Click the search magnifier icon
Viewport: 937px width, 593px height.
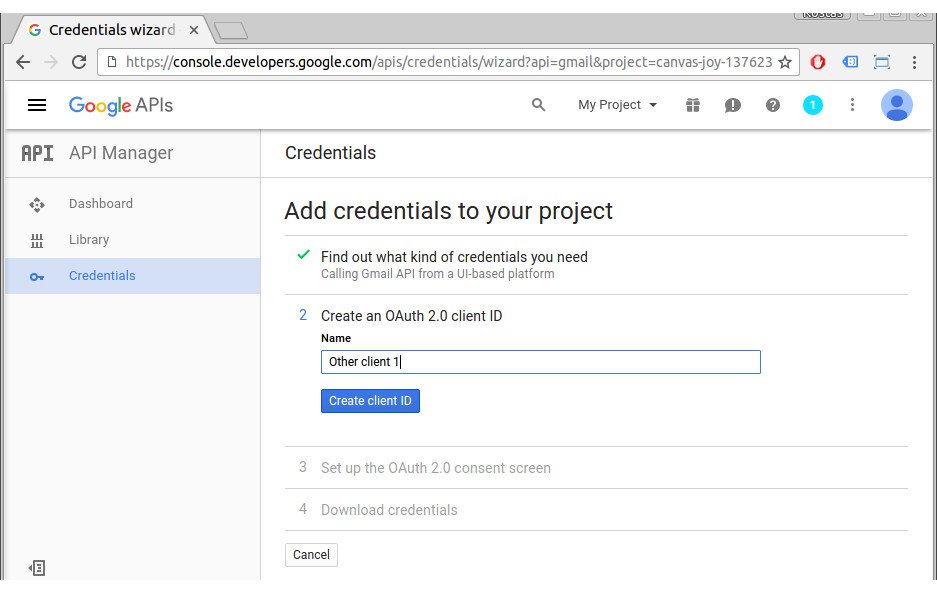(538, 105)
